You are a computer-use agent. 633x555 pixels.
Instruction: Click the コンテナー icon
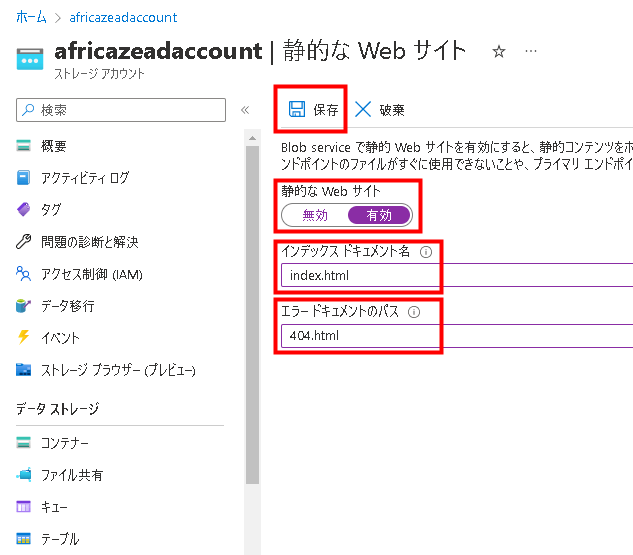[x=23, y=442]
